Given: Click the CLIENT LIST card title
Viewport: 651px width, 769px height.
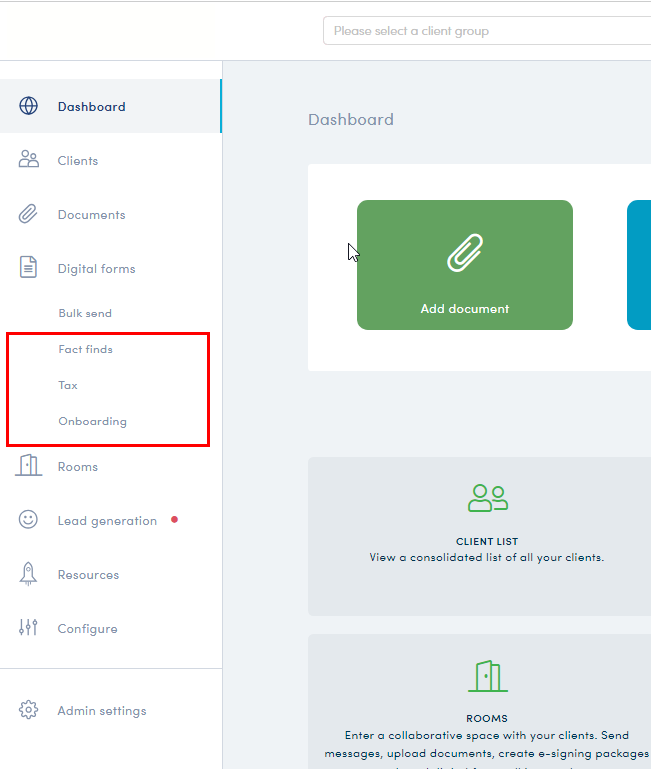Looking at the screenshot, I should click(487, 541).
